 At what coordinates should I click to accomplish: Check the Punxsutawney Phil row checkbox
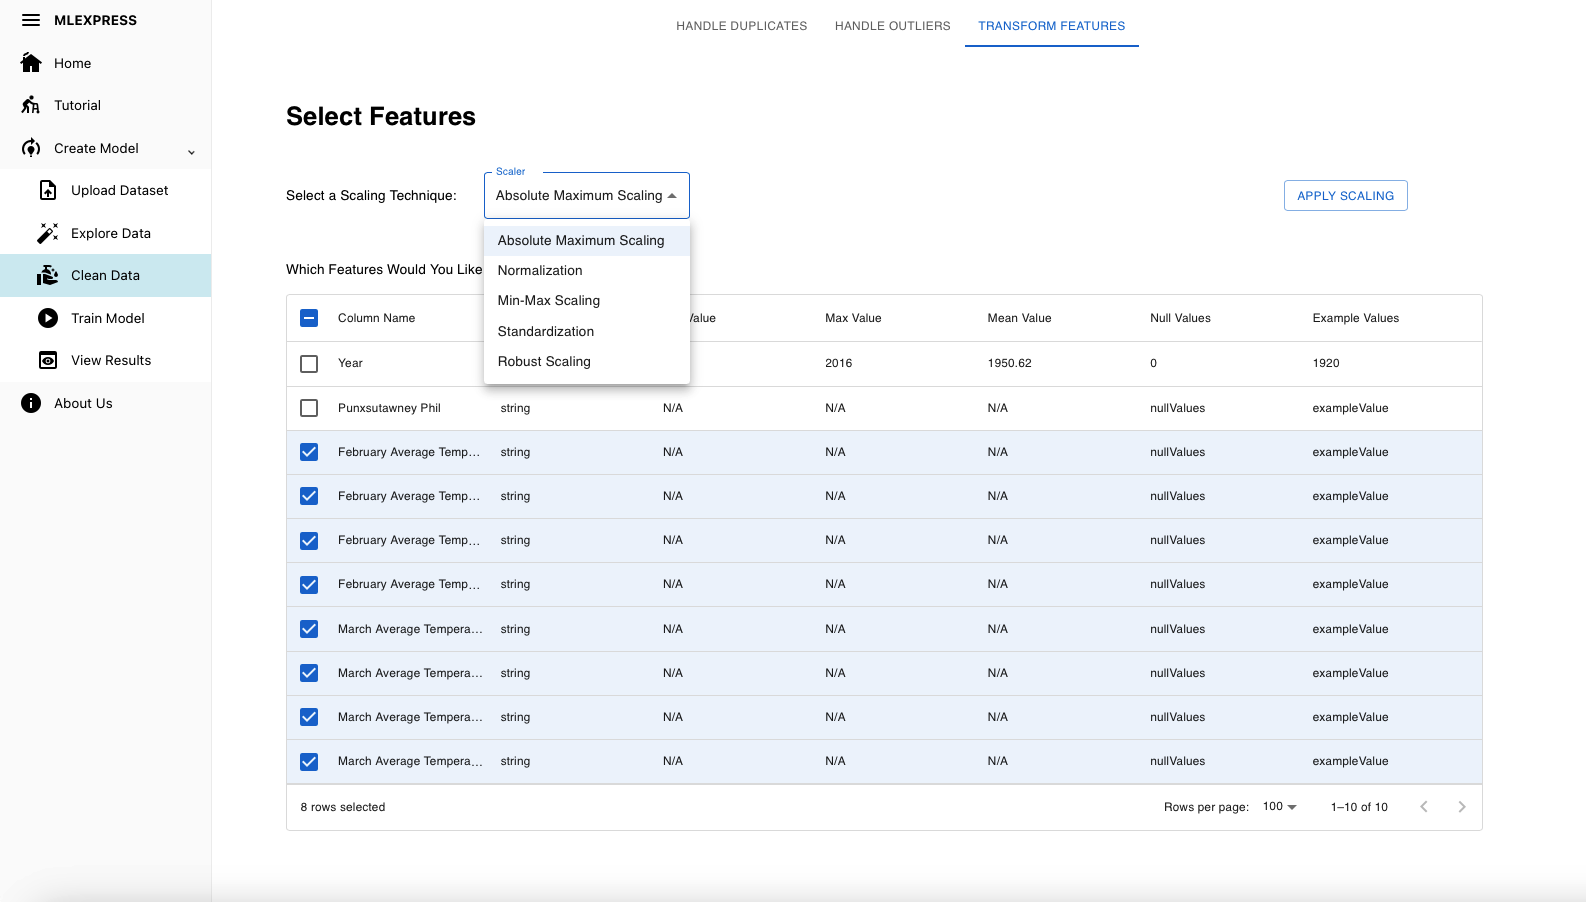point(309,408)
